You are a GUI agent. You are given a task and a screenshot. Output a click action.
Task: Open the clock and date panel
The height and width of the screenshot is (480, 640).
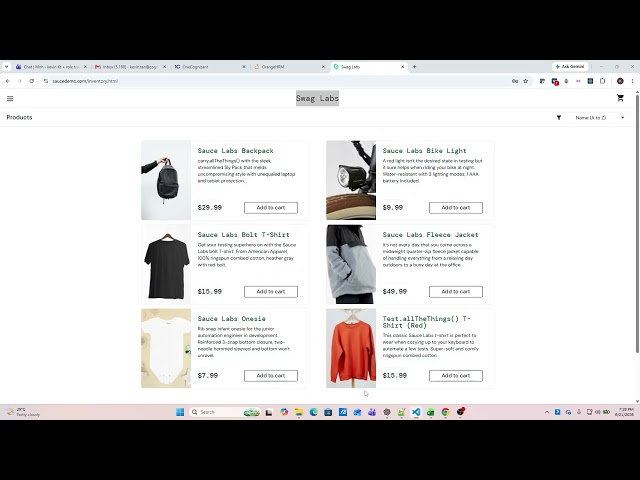tap(626, 412)
